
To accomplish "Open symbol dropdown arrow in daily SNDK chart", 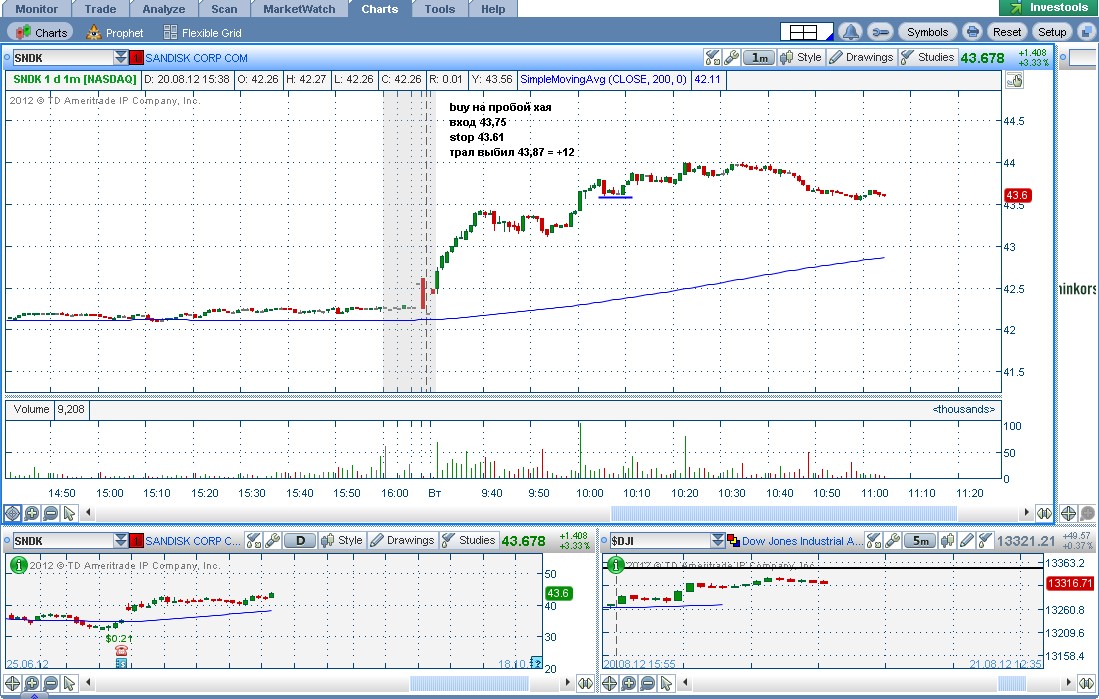I will coord(121,541).
